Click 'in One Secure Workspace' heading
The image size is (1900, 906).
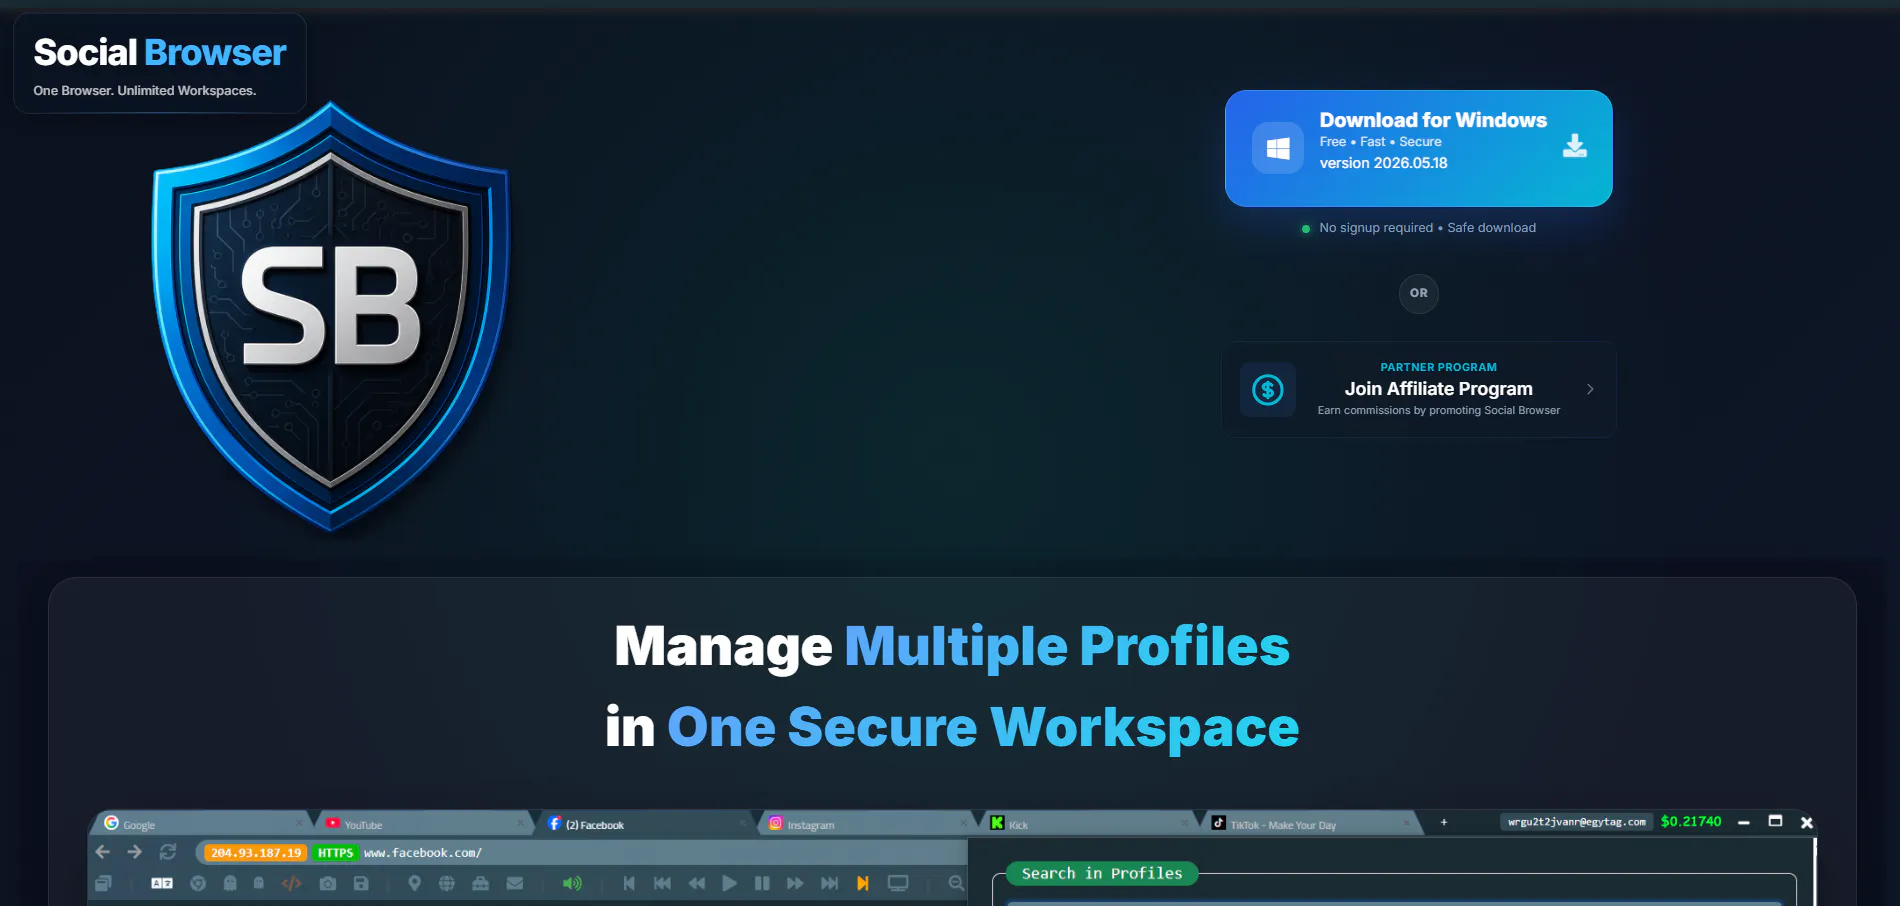pyautogui.click(x=952, y=727)
